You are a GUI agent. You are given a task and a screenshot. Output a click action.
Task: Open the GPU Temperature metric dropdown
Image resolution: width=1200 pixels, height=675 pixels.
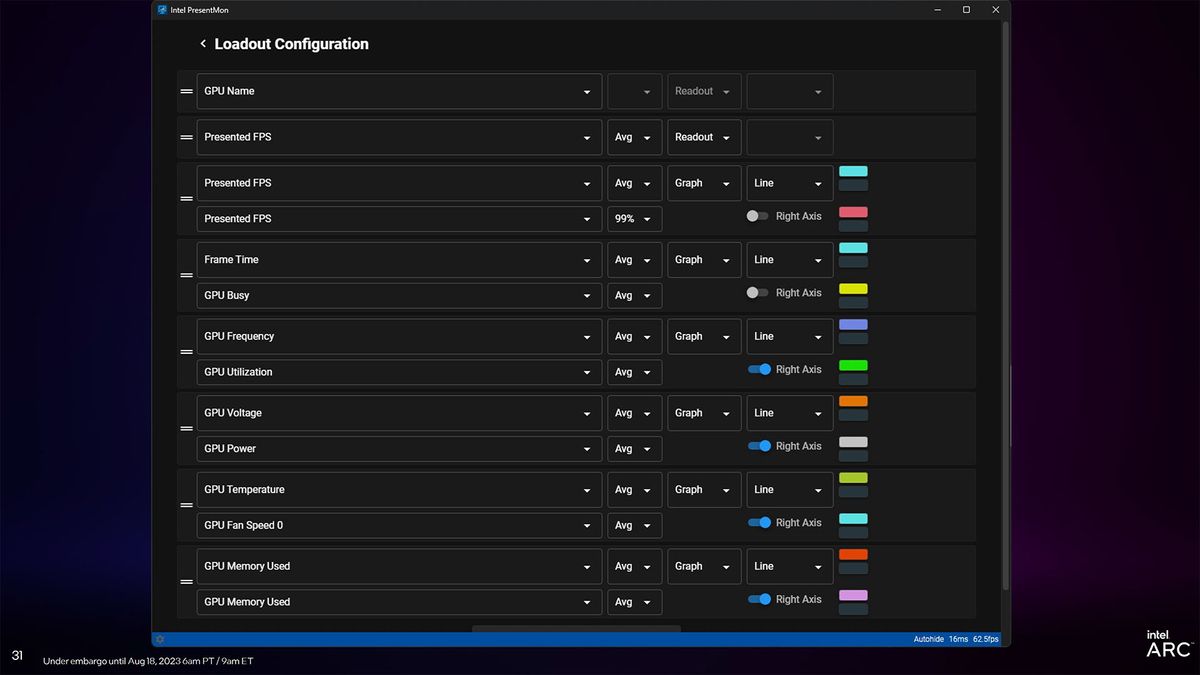pyautogui.click(x=399, y=490)
